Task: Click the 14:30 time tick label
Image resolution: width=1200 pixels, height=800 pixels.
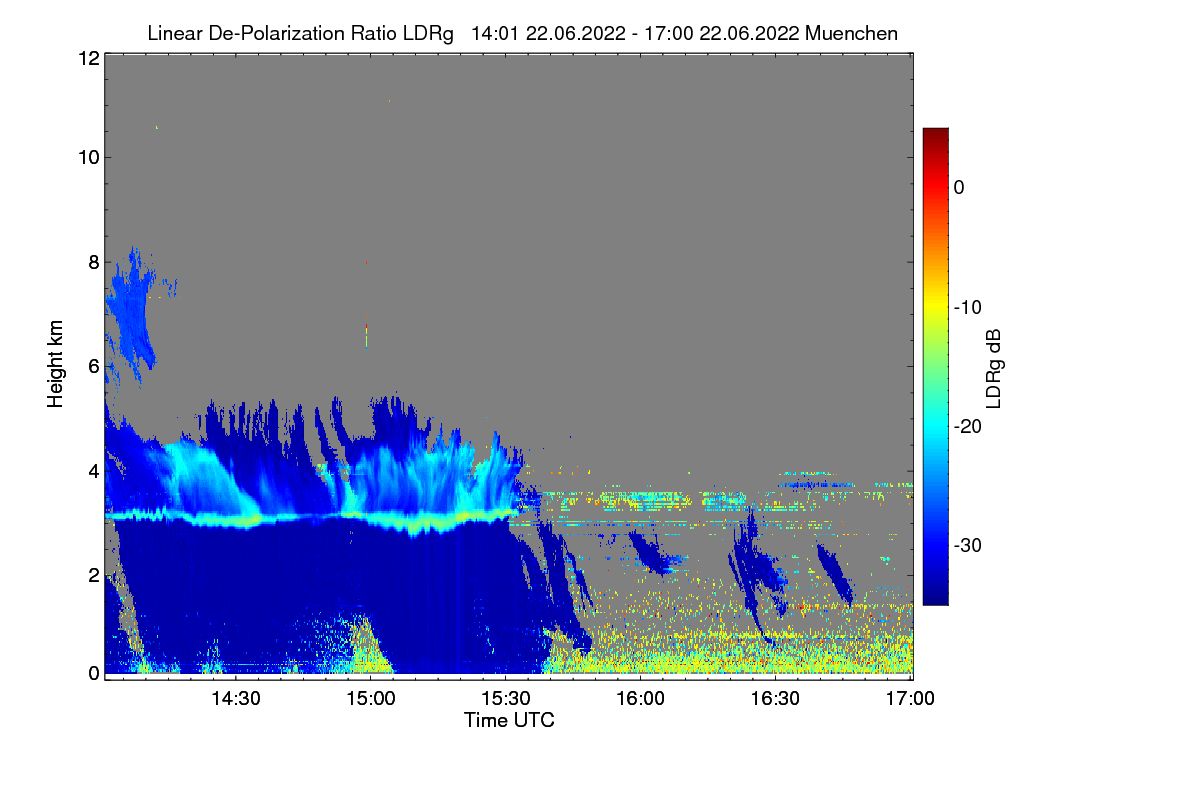Action: pyautogui.click(x=235, y=699)
